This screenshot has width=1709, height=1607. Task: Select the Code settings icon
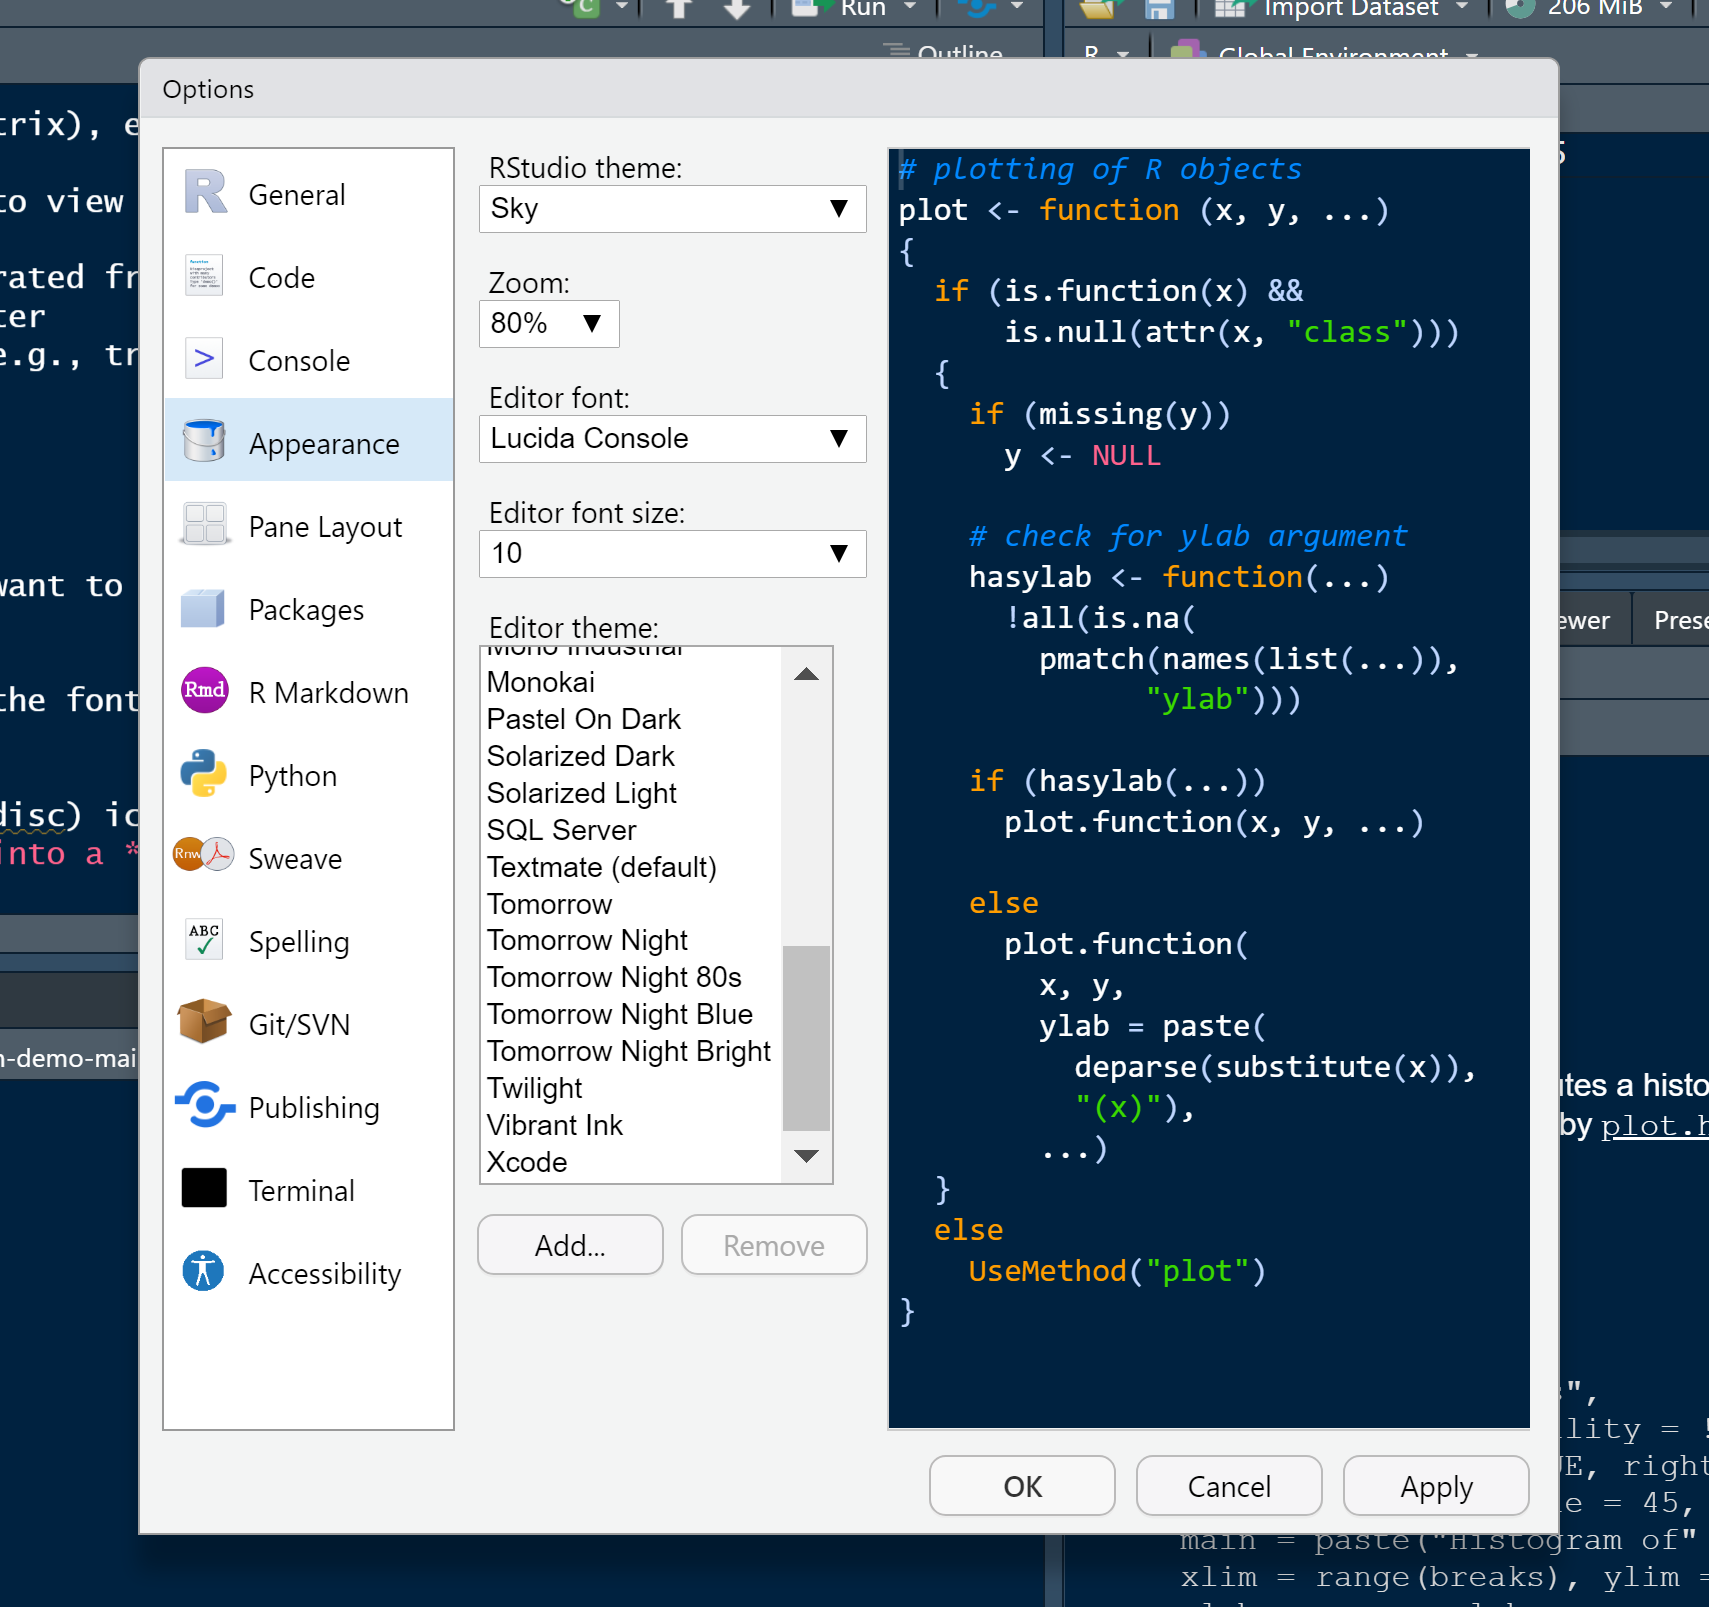(204, 277)
